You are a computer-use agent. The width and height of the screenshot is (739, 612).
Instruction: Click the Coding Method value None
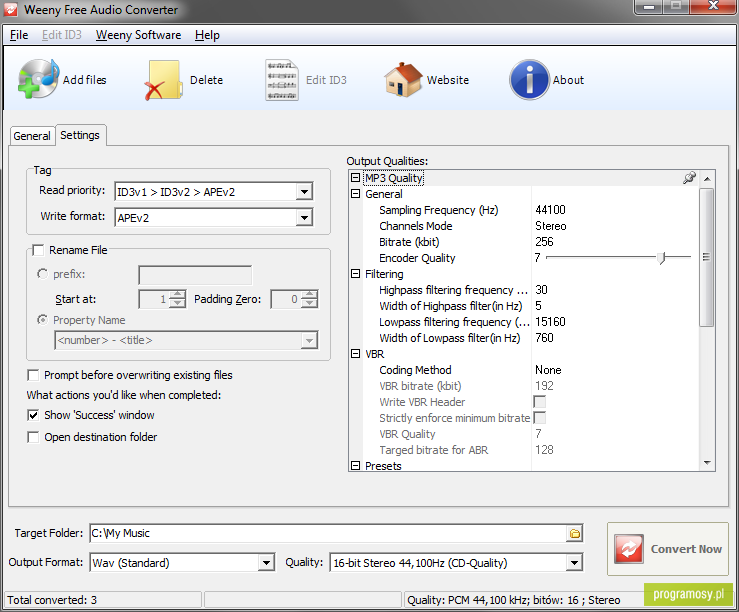point(548,370)
